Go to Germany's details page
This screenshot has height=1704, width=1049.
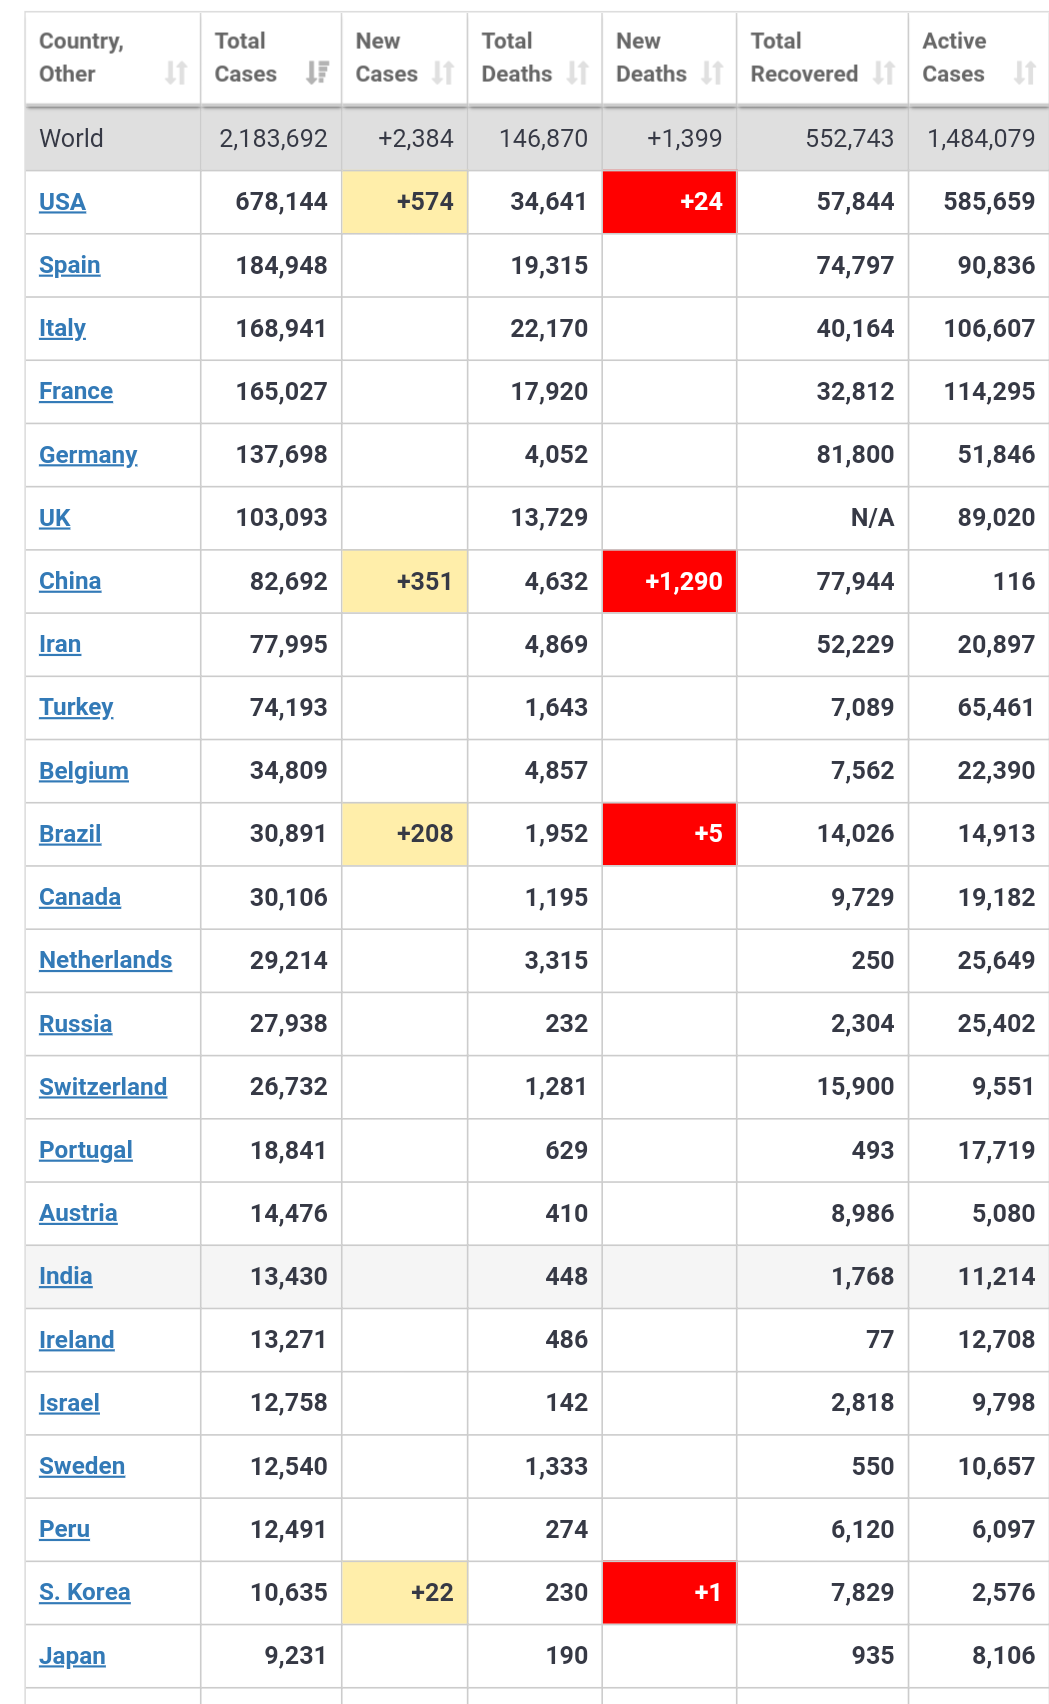88,455
